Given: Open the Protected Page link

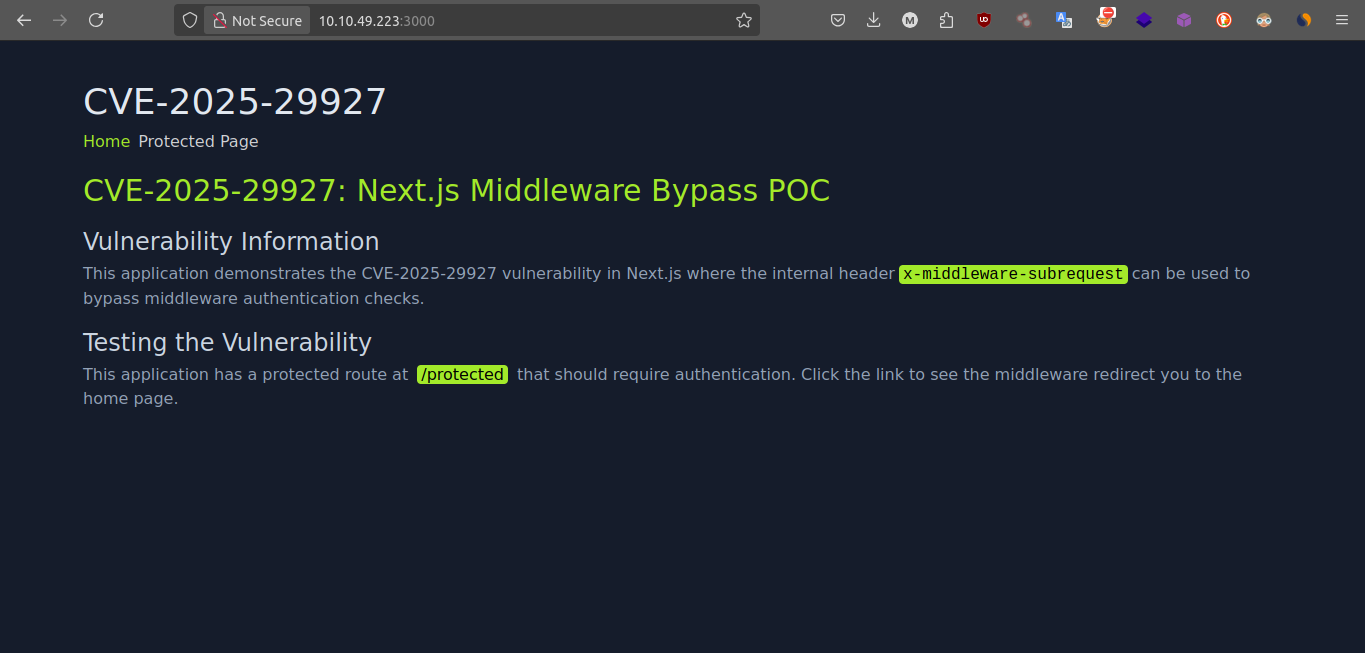Looking at the screenshot, I should (198, 141).
